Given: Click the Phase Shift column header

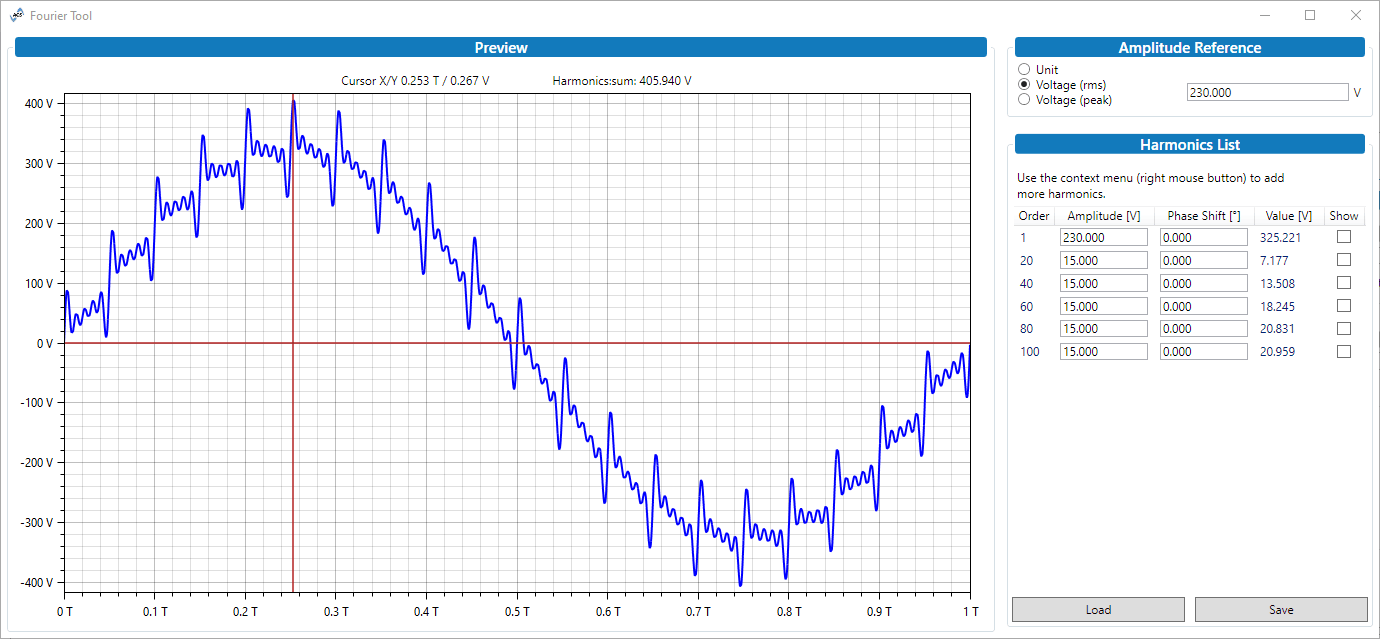Looking at the screenshot, I should (x=1204, y=216).
